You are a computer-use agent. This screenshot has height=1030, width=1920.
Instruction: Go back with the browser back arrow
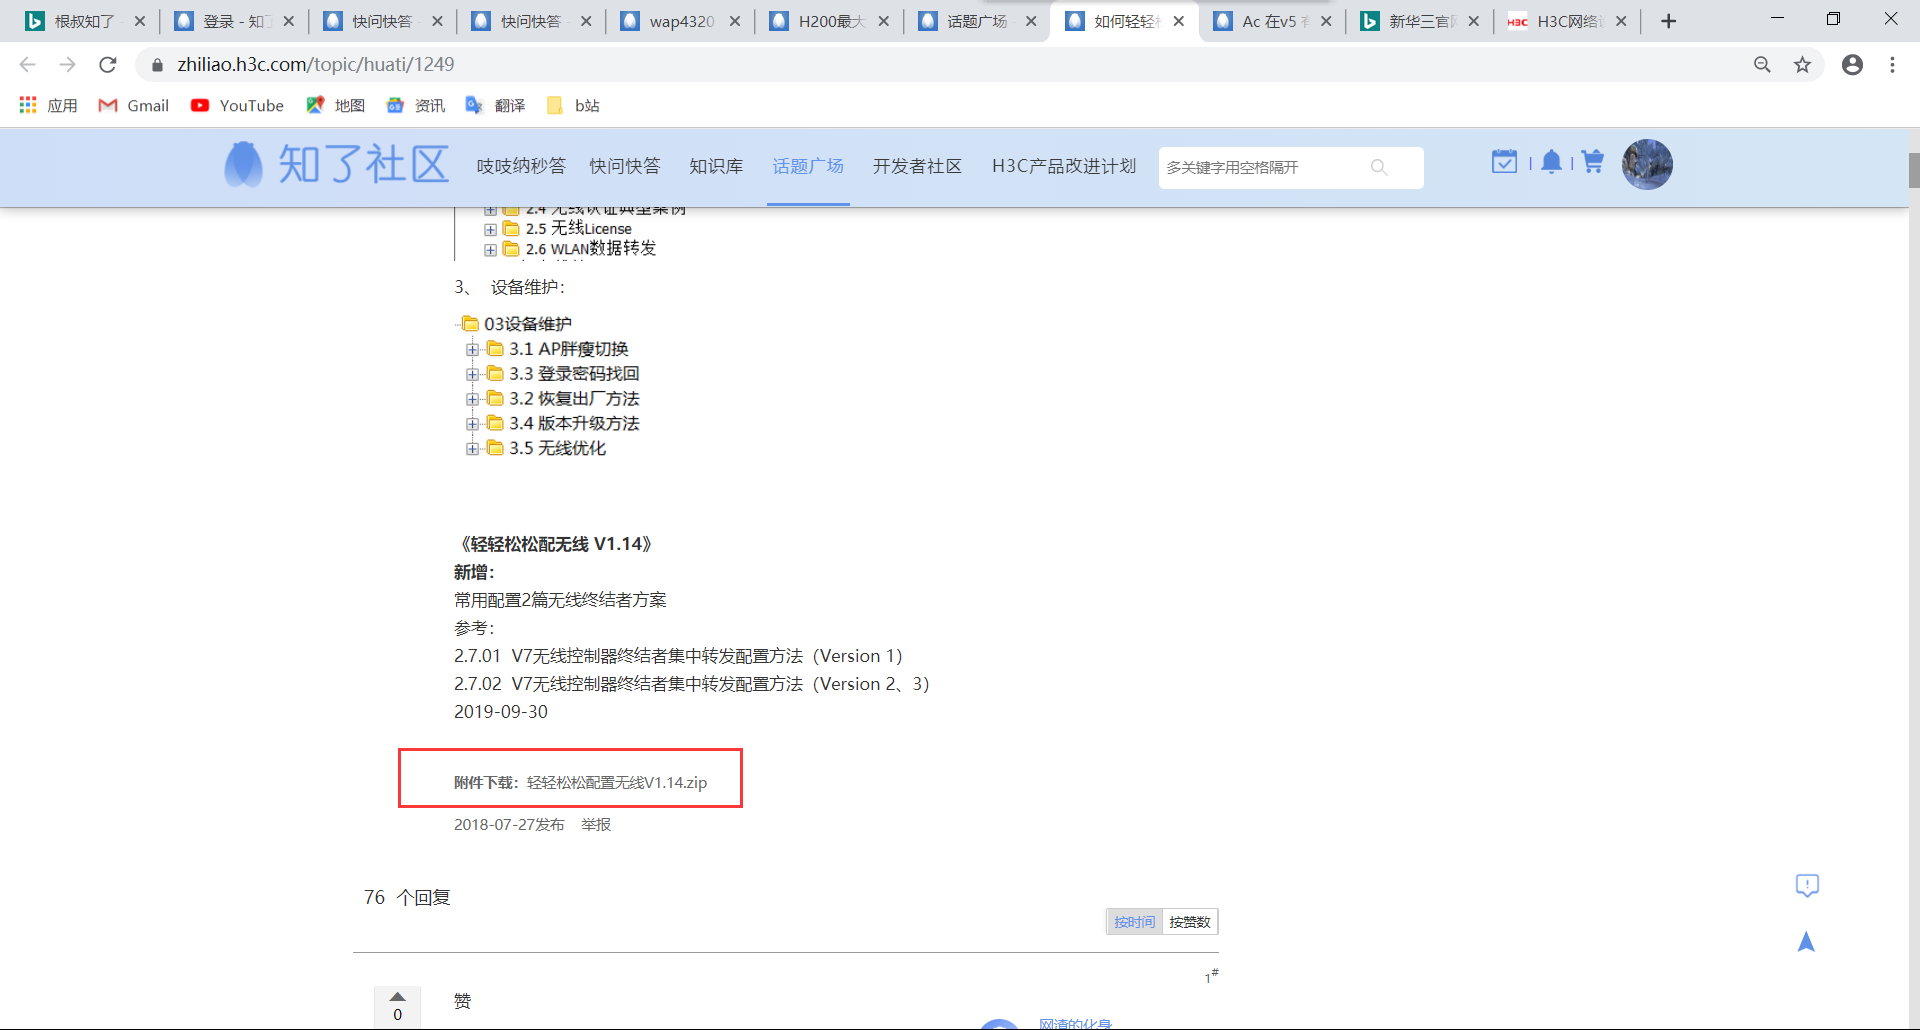(x=28, y=65)
